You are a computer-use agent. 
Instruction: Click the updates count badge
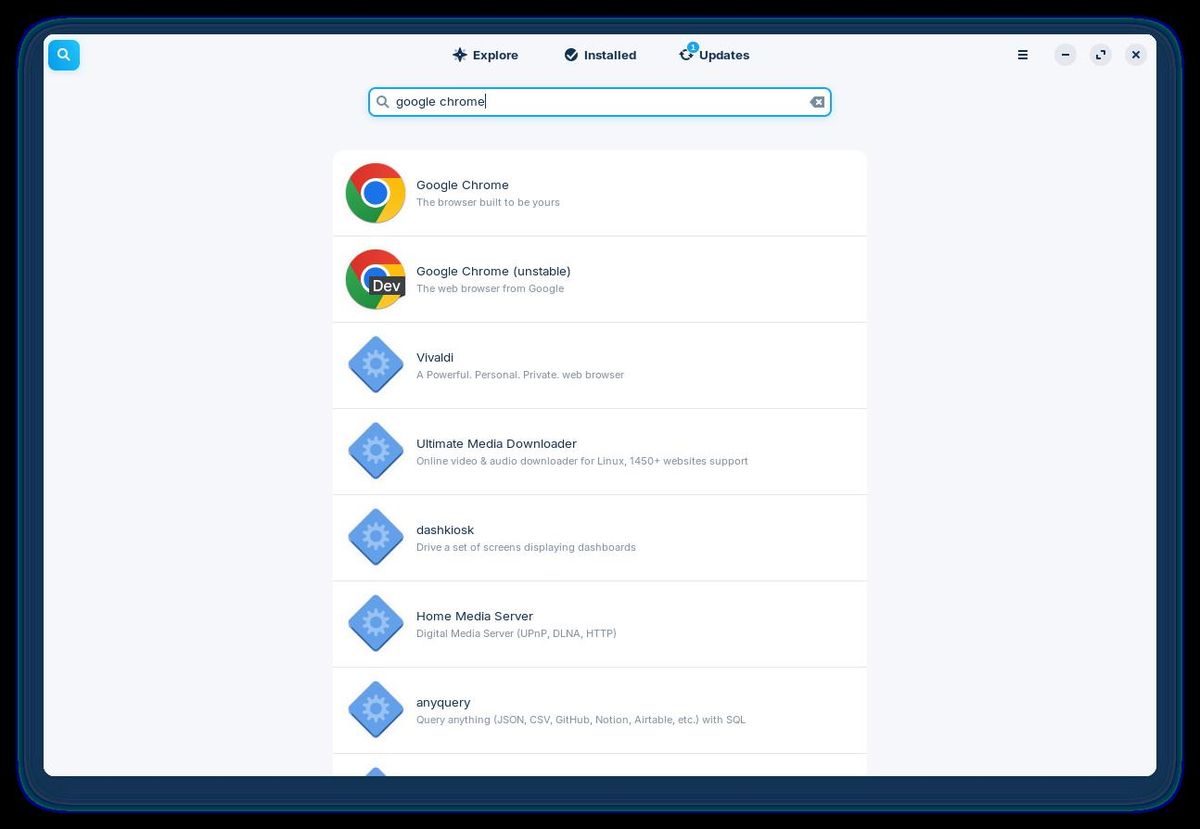[x=693, y=47]
